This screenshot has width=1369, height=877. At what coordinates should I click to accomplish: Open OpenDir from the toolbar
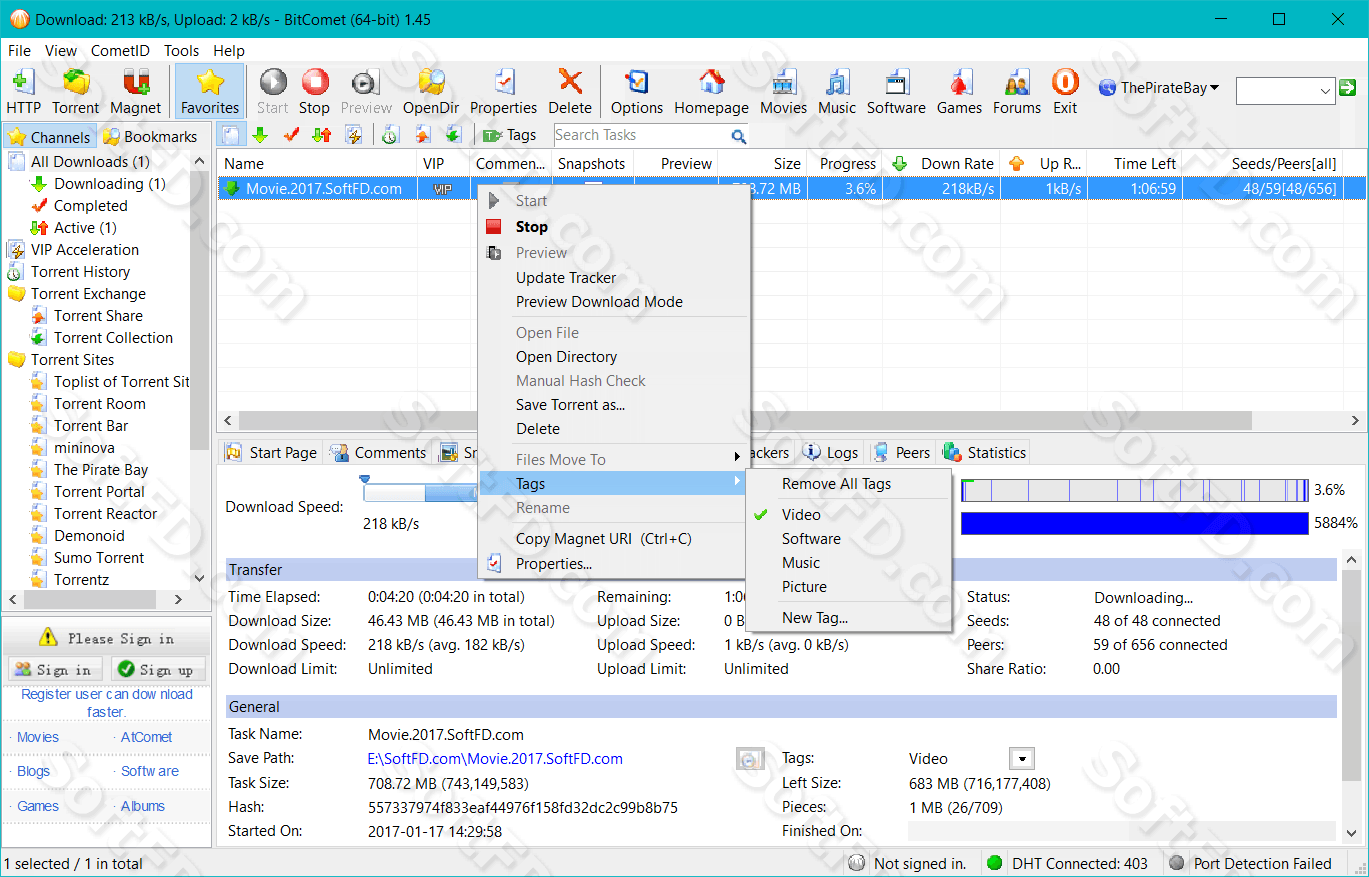431,91
